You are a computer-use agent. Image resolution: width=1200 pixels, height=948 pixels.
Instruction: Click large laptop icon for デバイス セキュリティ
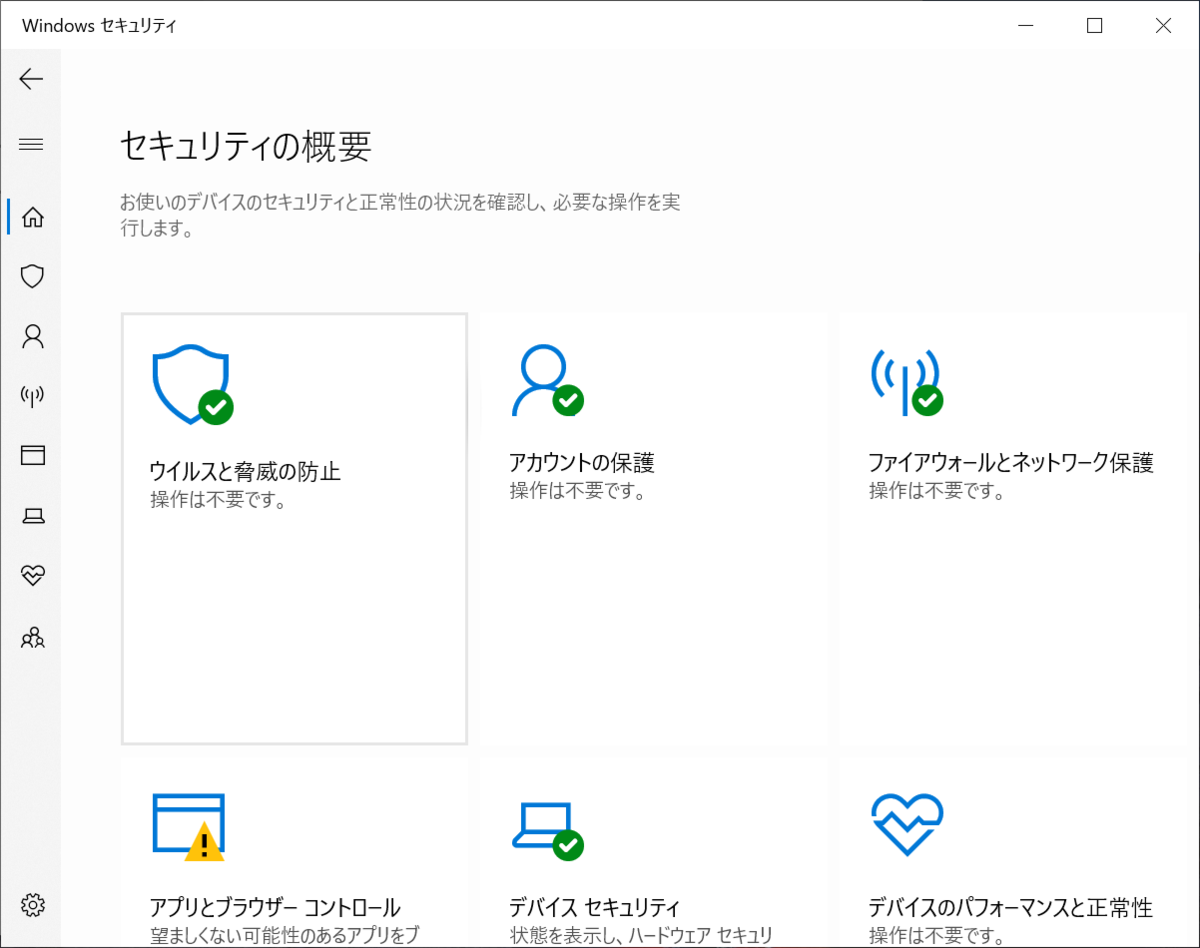click(x=547, y=831)
